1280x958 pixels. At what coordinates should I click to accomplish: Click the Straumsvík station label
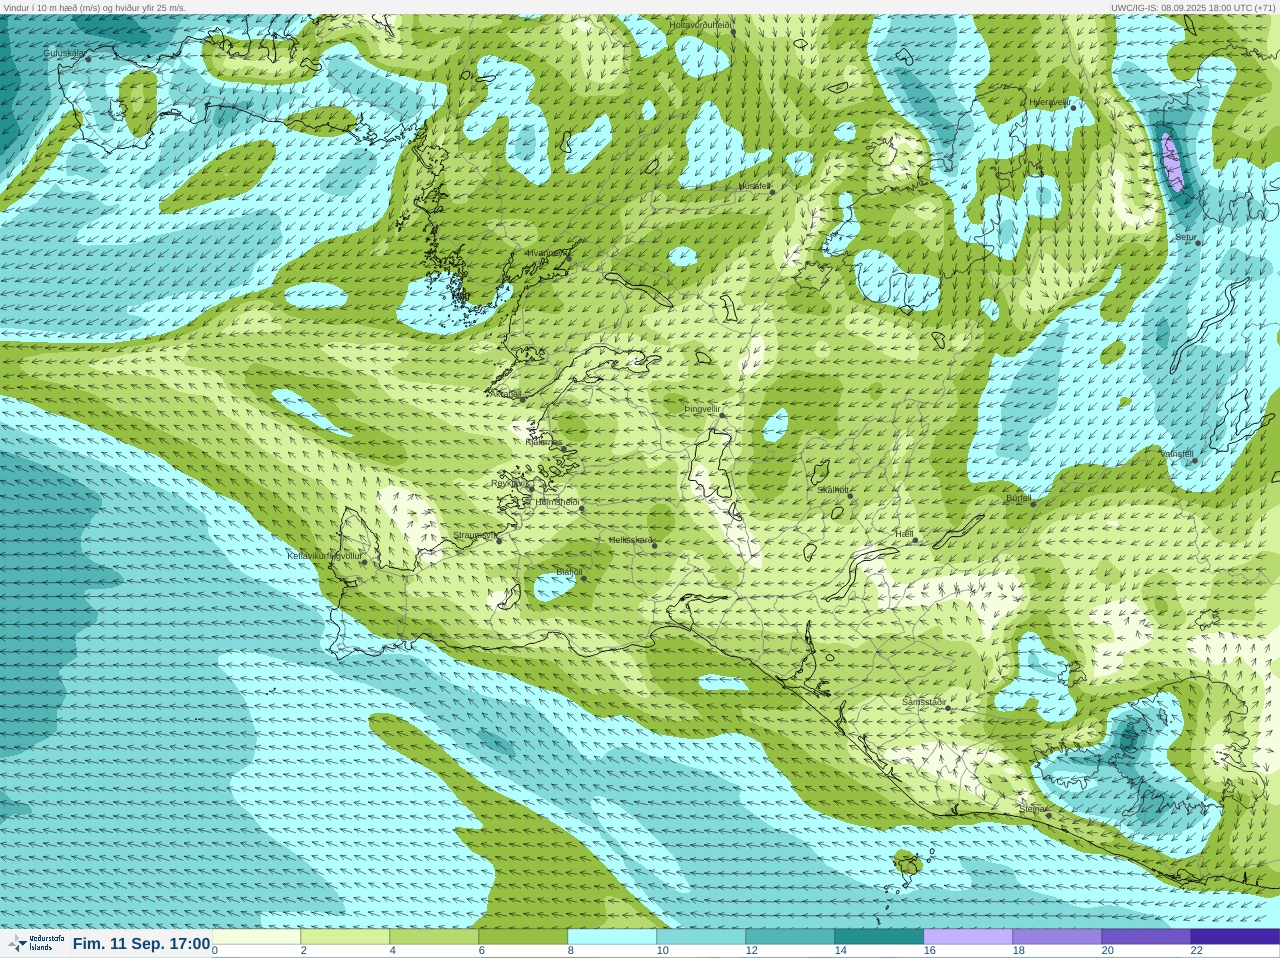coord(475,535)
